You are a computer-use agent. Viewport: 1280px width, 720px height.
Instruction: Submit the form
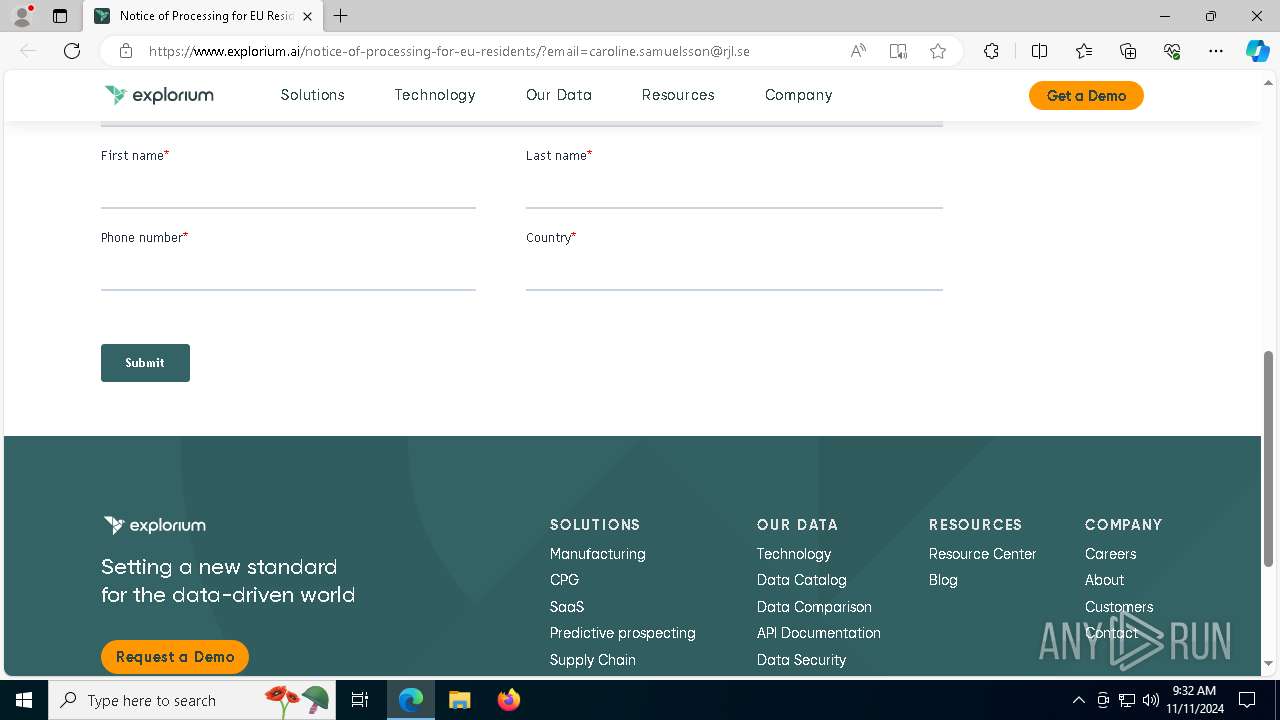(145, 363)
